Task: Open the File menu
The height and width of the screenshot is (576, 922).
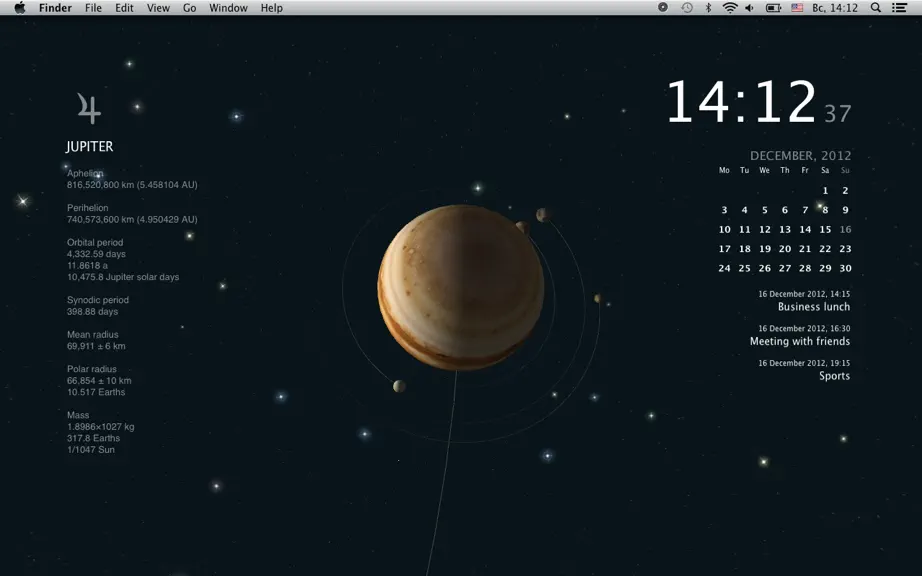Action: [93, 8]
